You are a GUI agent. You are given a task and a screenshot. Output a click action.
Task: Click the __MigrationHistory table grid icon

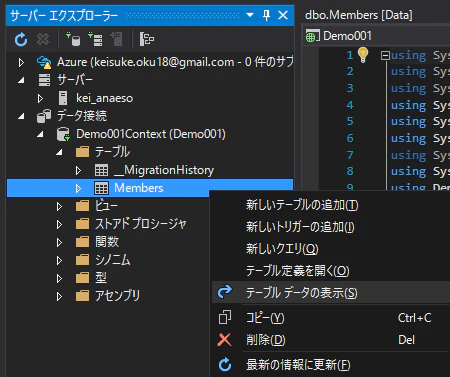click(101, 170)
